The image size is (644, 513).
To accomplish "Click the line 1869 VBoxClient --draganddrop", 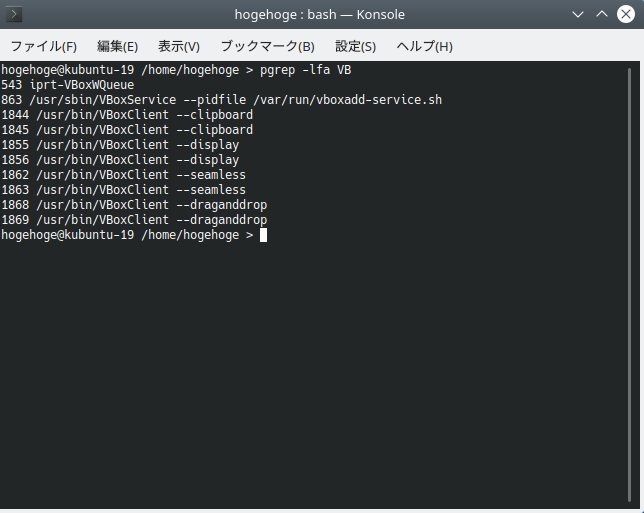I will tap(134, 220).
